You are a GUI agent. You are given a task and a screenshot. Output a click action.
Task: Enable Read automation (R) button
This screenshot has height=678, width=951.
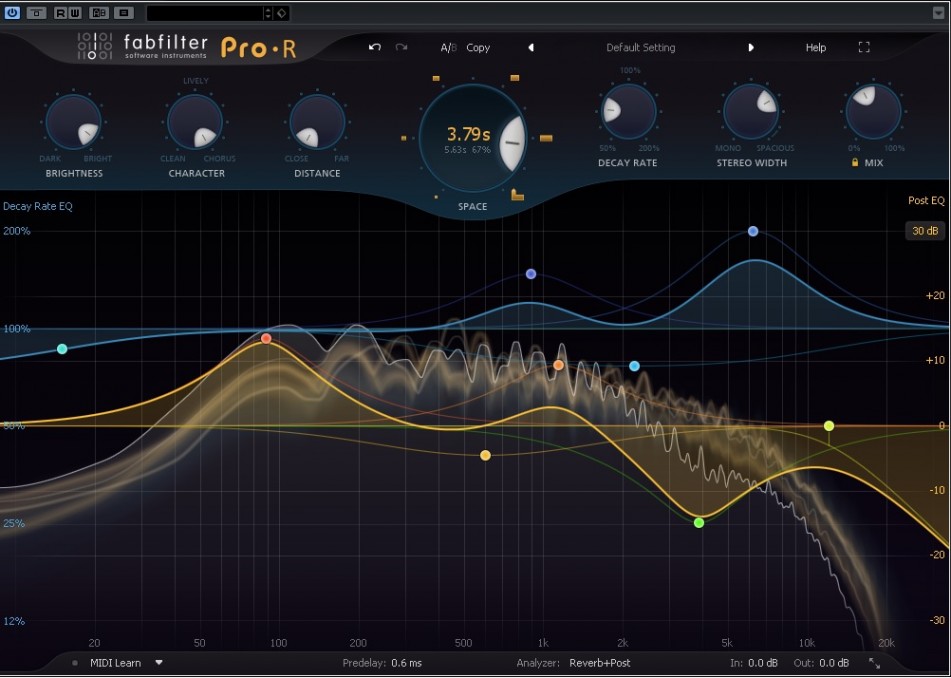pyautogui.click(x=61, y=13)
